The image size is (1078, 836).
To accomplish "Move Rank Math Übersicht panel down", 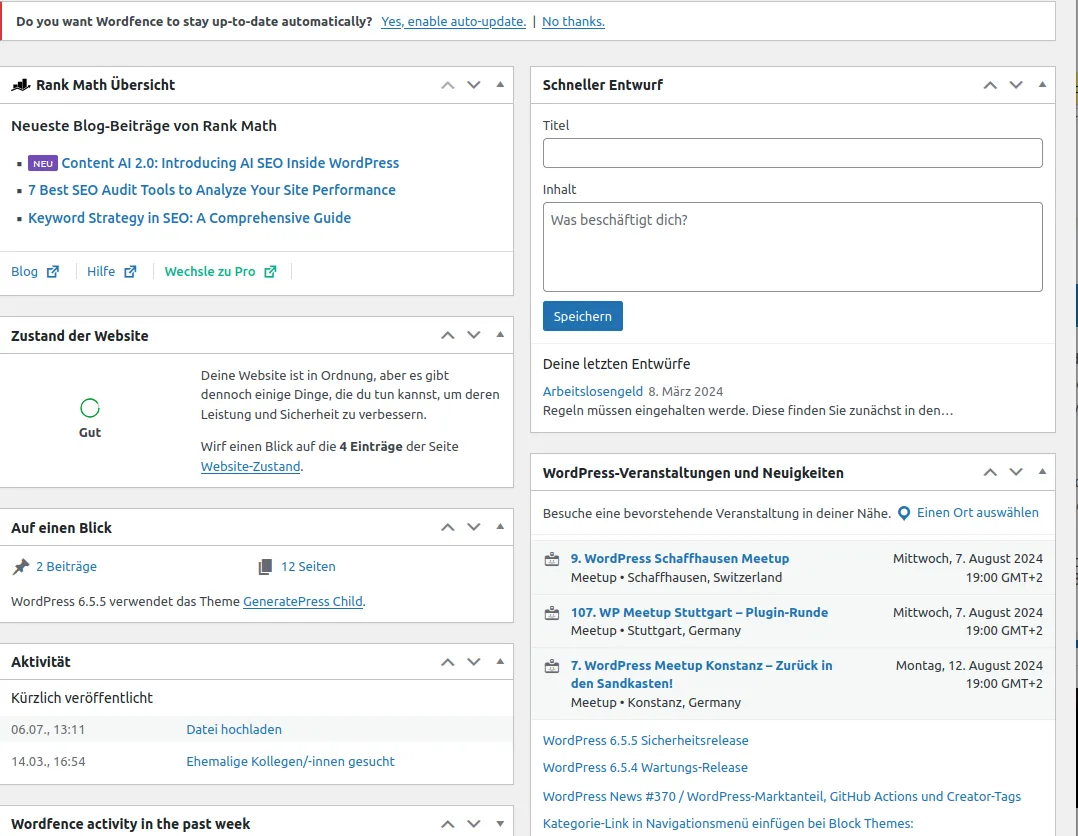I will click(x=474, y=85).
